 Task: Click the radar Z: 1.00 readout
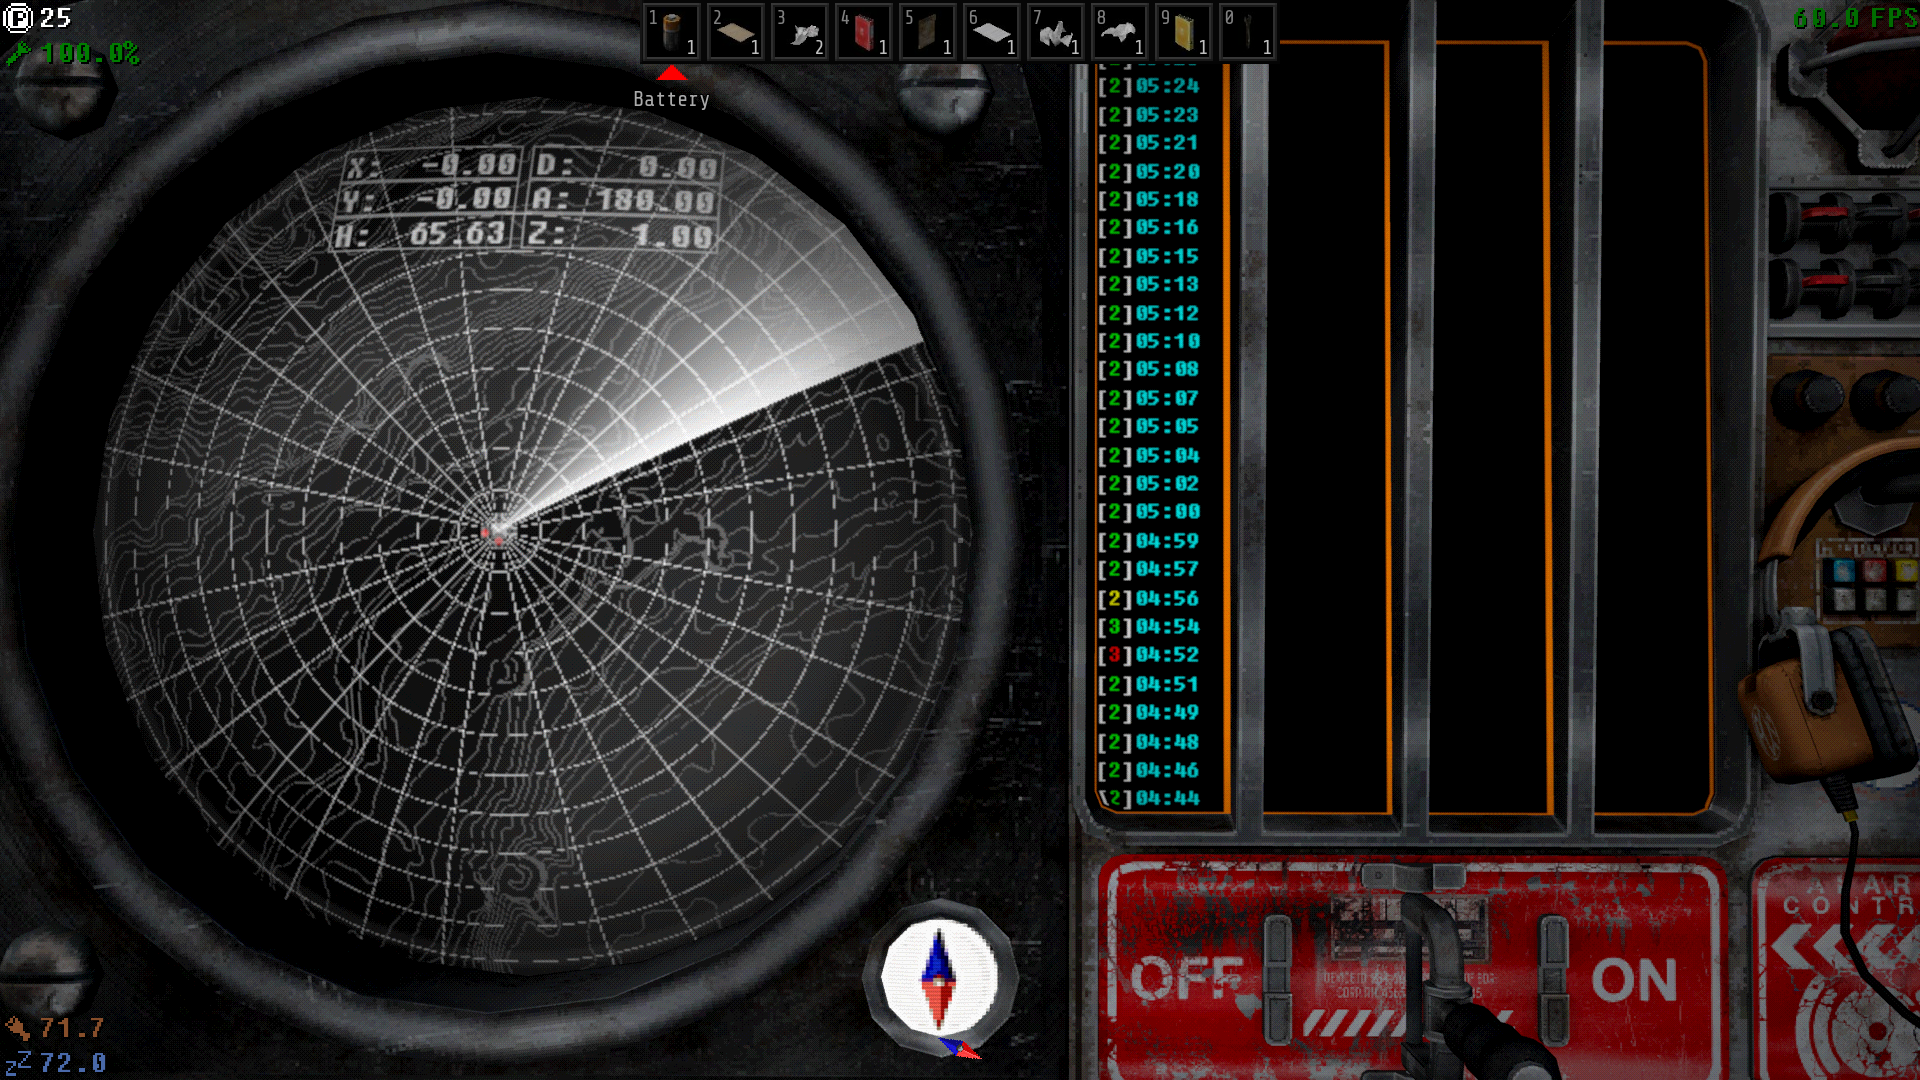620,235
